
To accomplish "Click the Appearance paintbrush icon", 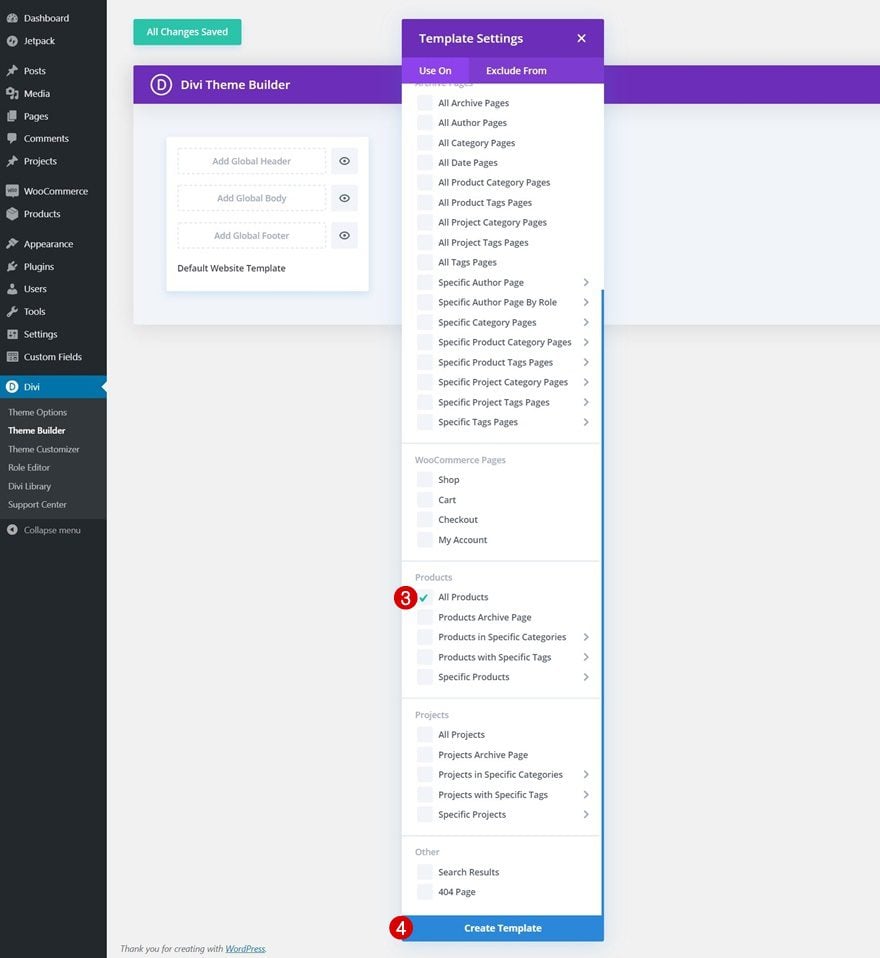I will (12, 244).
